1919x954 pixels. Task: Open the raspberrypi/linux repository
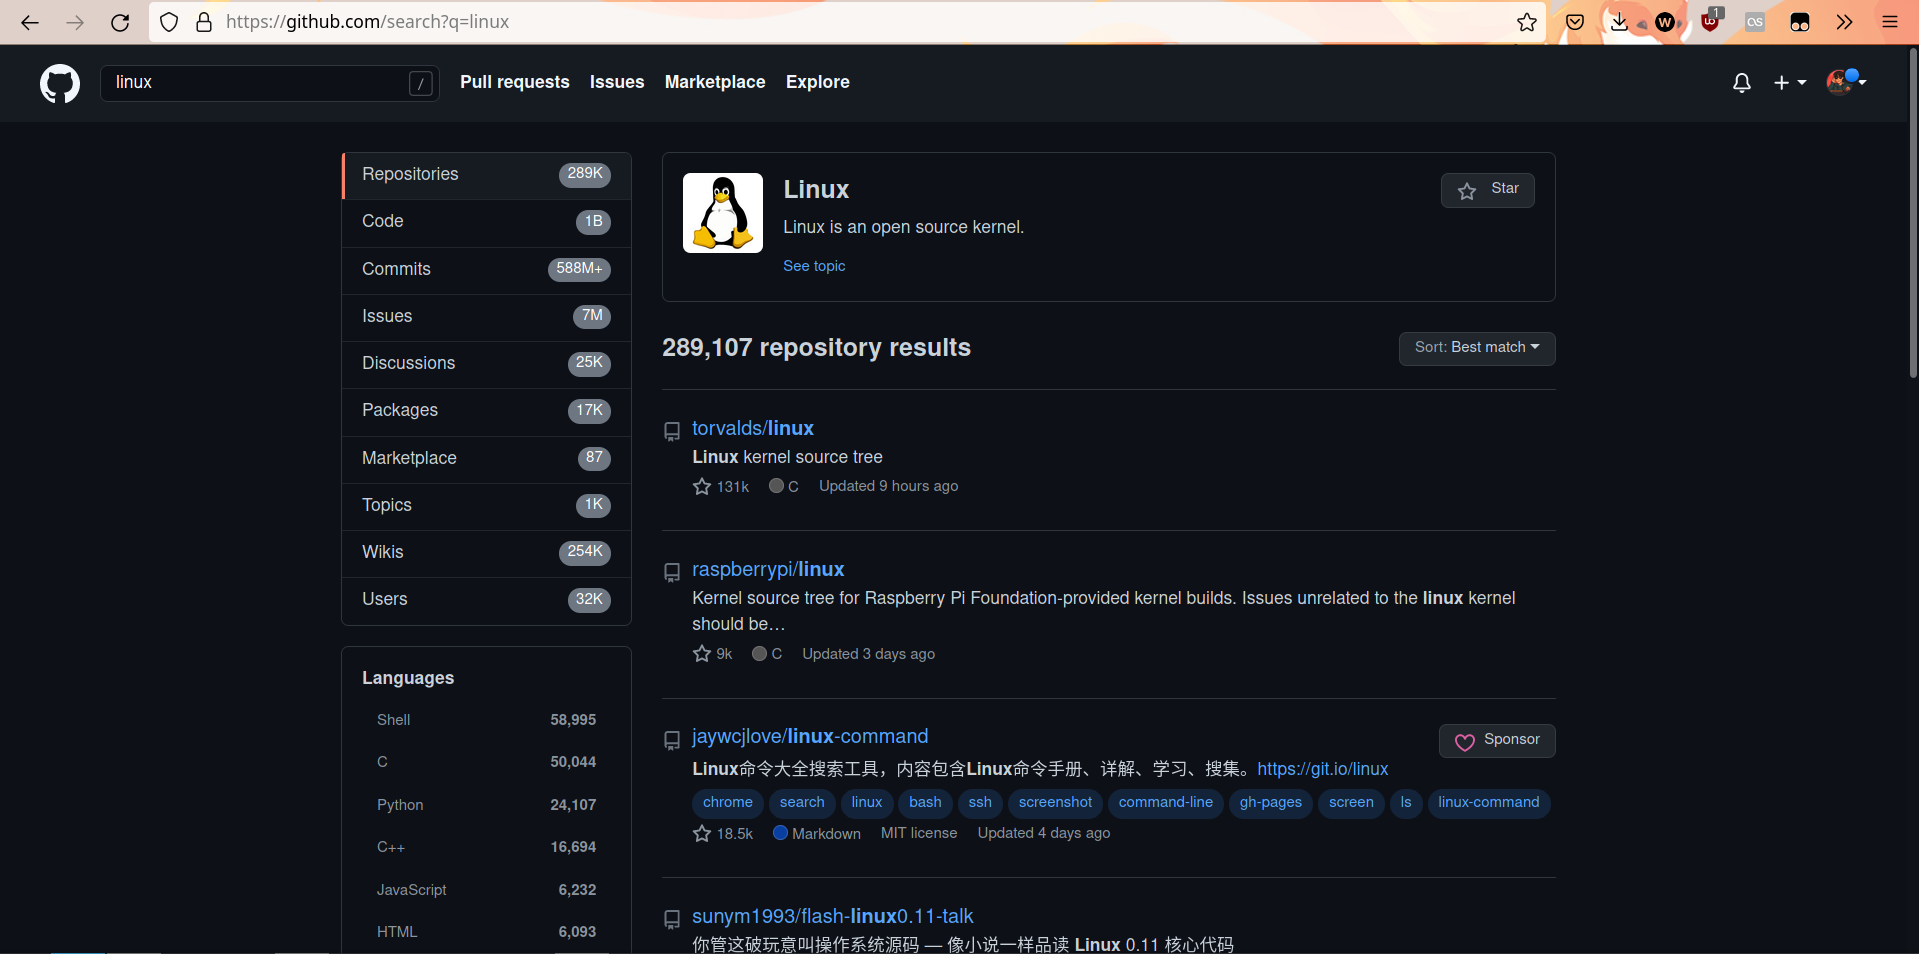pyautogui.click(x=768, y=569)
